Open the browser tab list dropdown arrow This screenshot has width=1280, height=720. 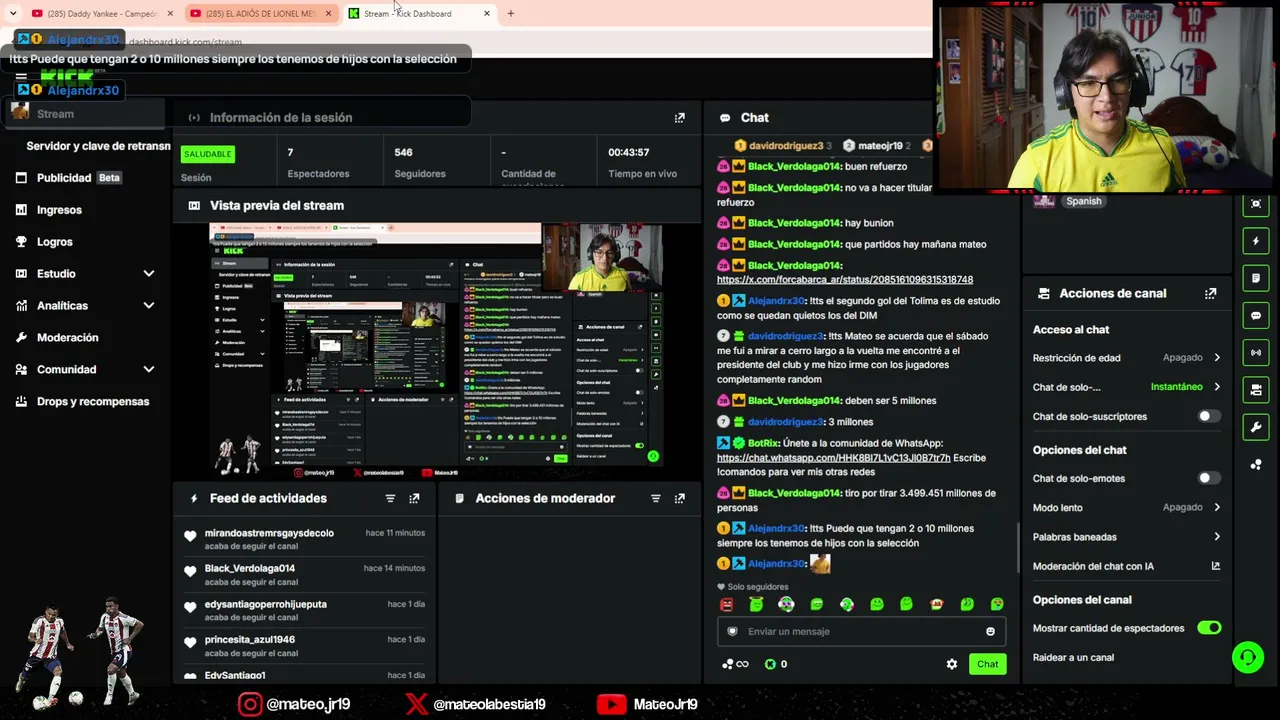(13, 14)
